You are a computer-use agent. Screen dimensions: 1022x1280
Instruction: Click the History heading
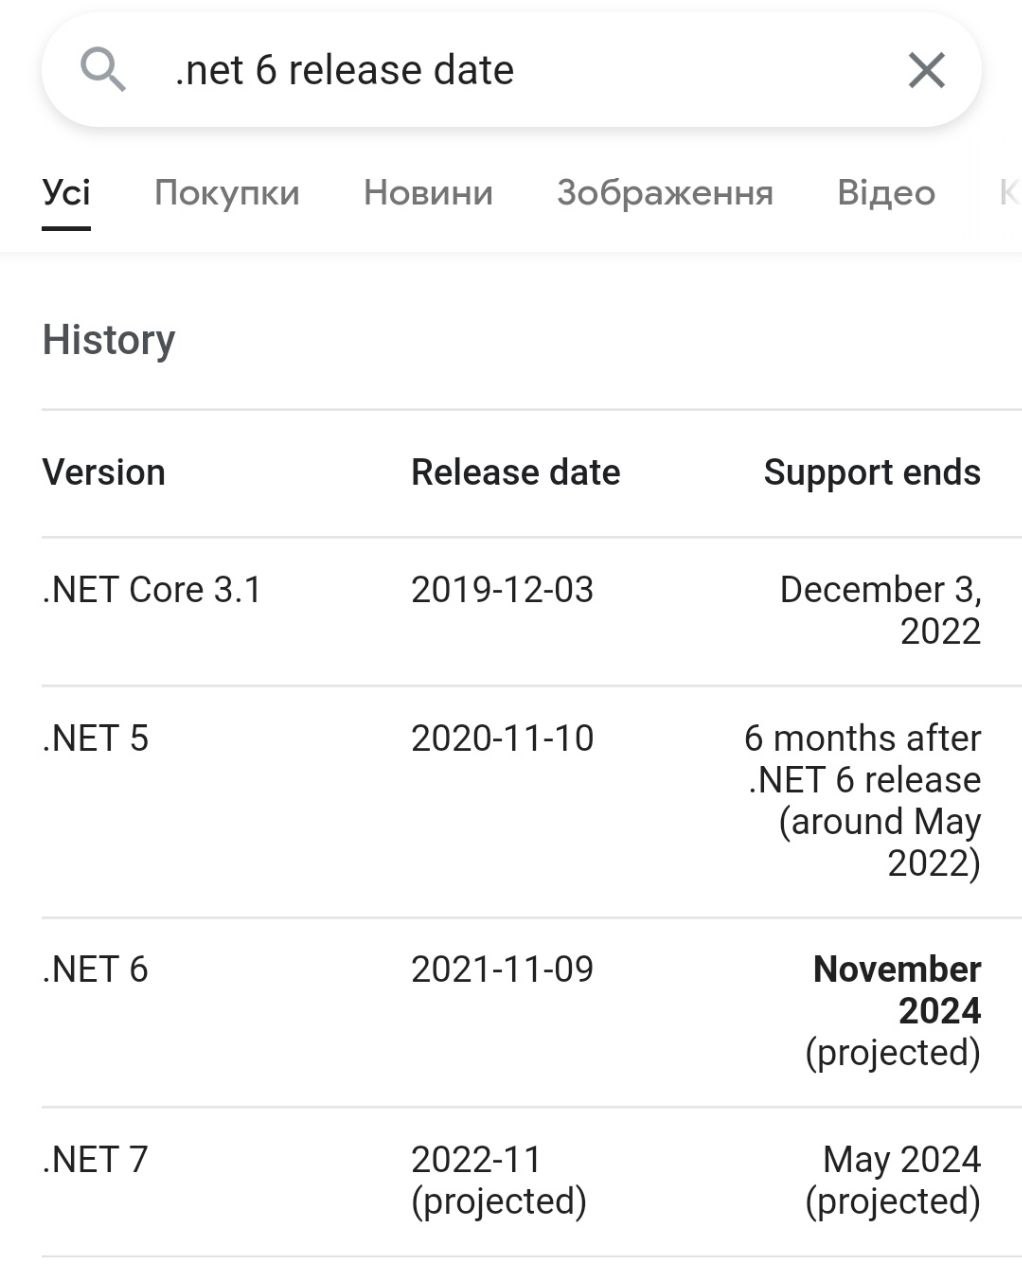tap(109, 340)
